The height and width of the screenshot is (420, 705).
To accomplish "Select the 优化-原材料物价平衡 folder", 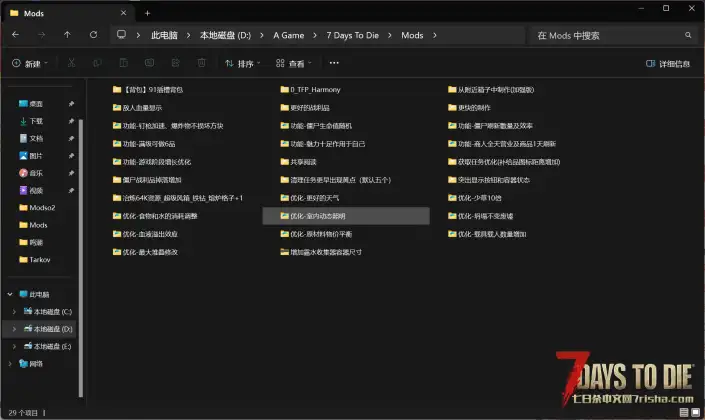I will (316, 234).
